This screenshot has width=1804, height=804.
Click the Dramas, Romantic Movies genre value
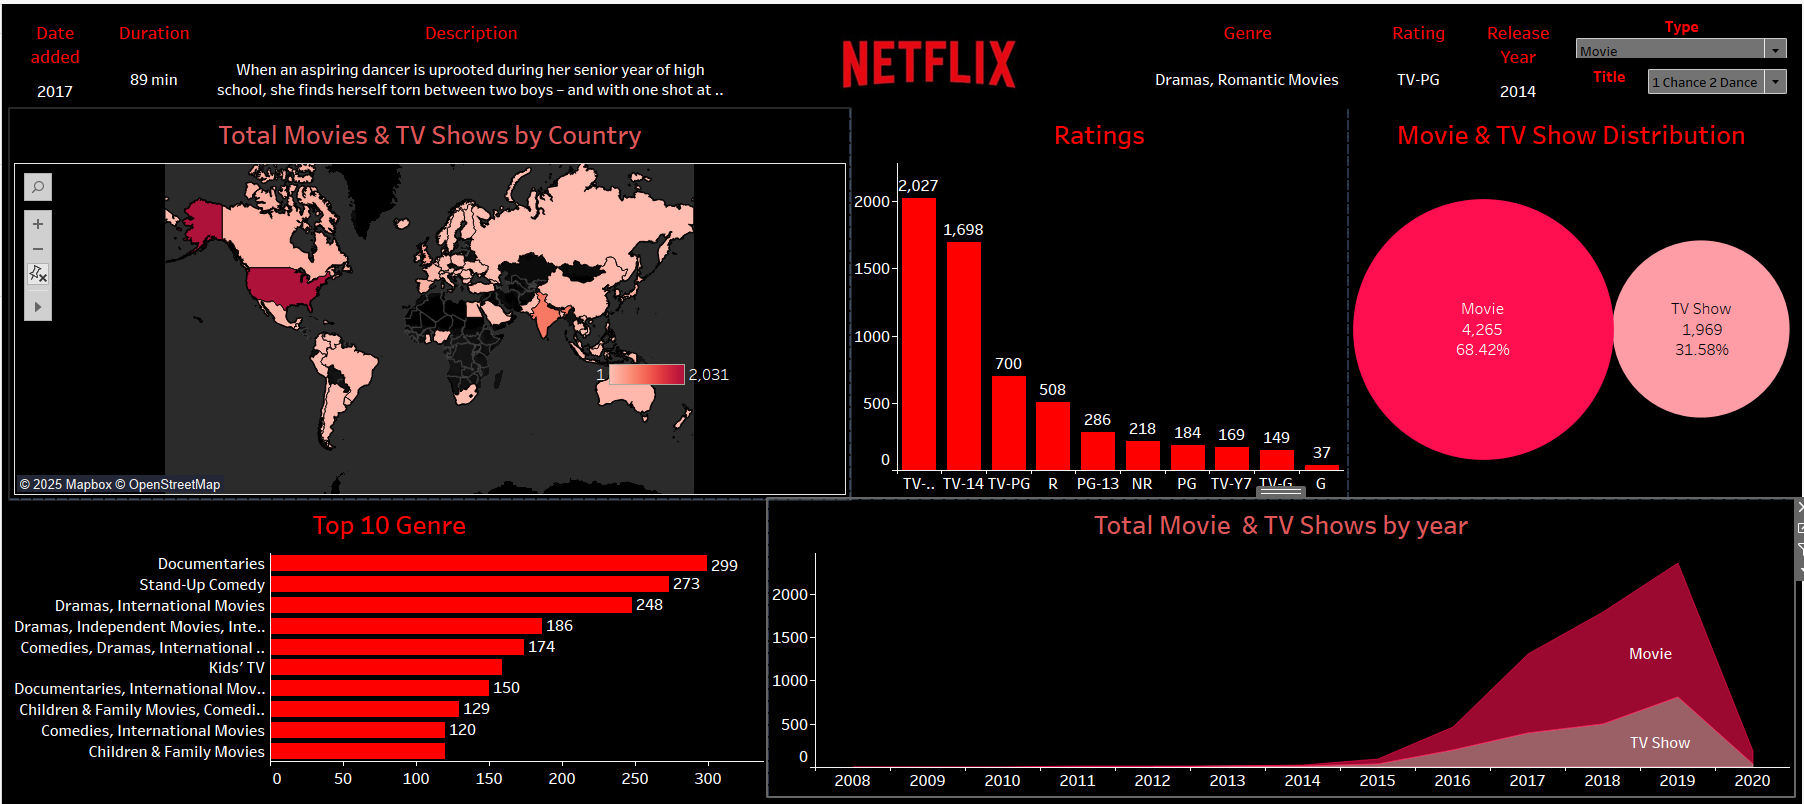1247,80
